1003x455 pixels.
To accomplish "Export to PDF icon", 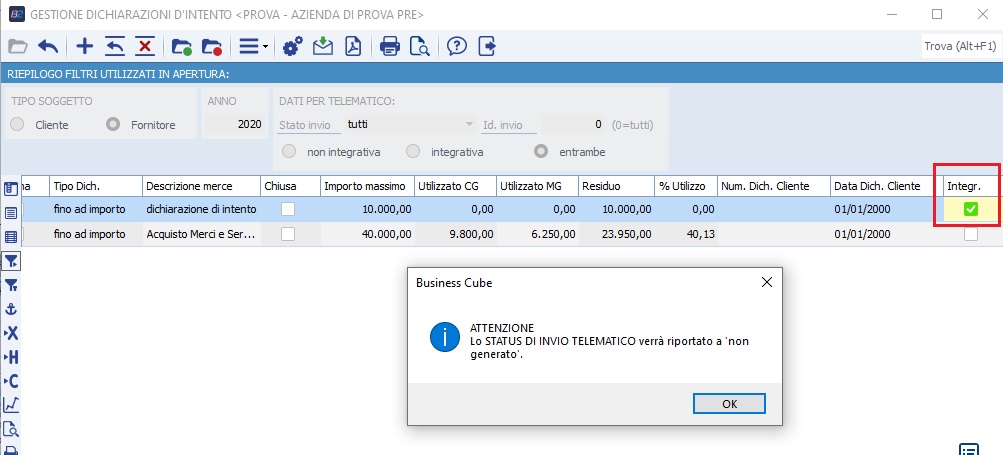I will 353,47.
